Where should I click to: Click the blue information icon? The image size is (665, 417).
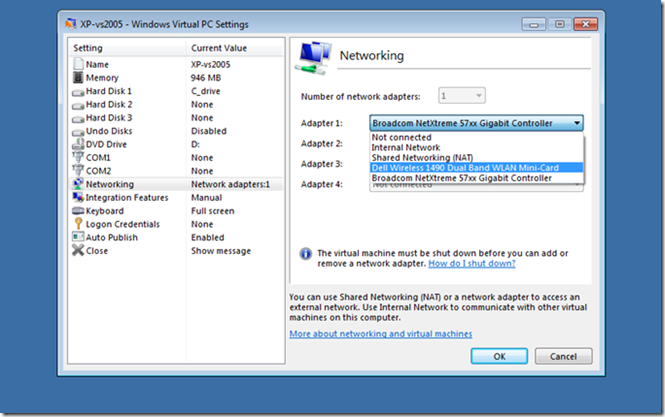coord(305,254)
